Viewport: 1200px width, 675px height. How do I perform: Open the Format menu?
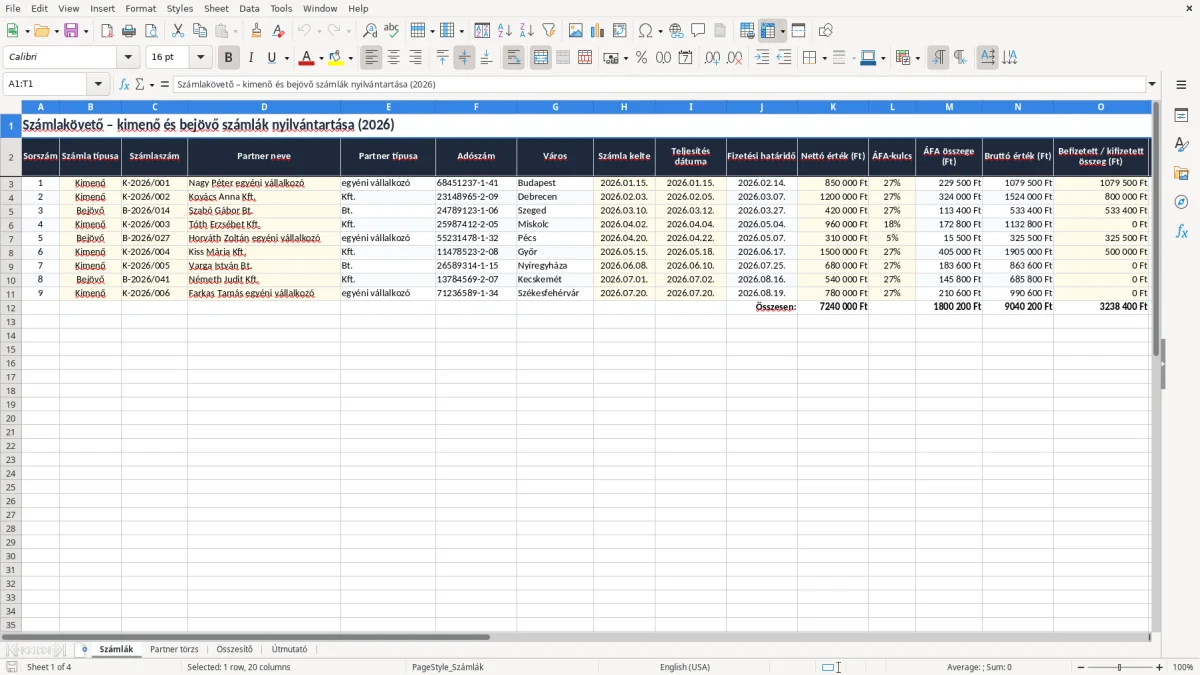140,8
